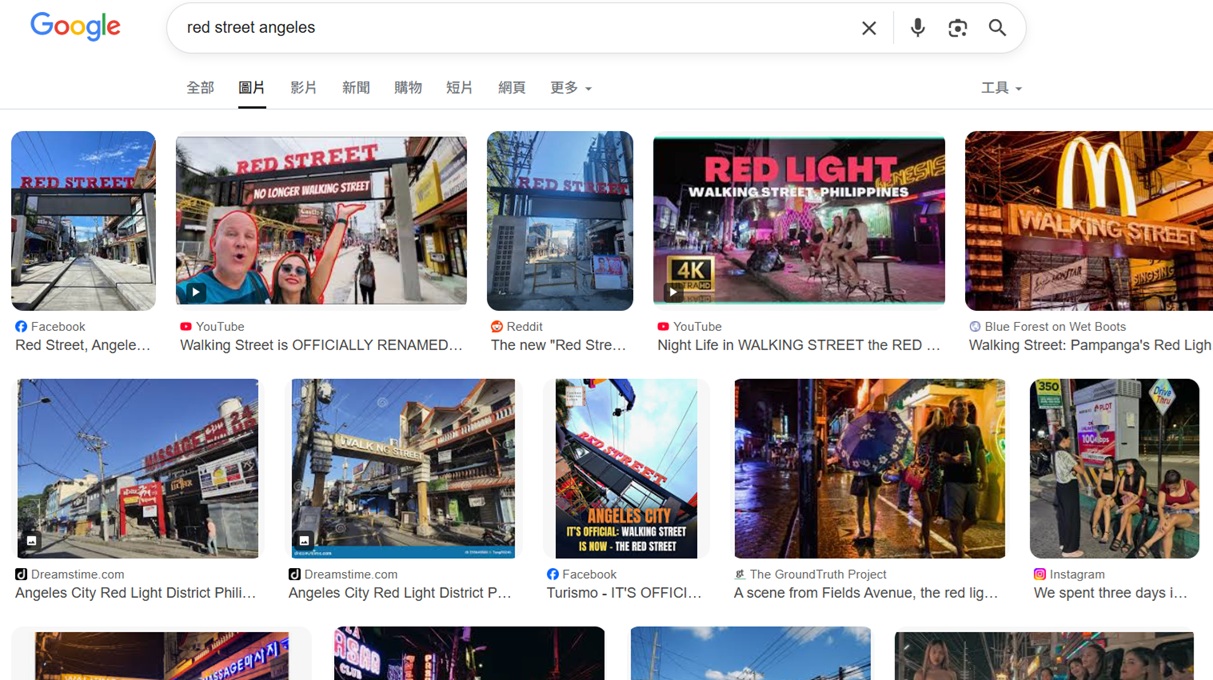The width and height of the screenshot is (1213, 680).
Task: Switch to the 全部 tab
Action: pyautogui.click(x=200, y=88)
